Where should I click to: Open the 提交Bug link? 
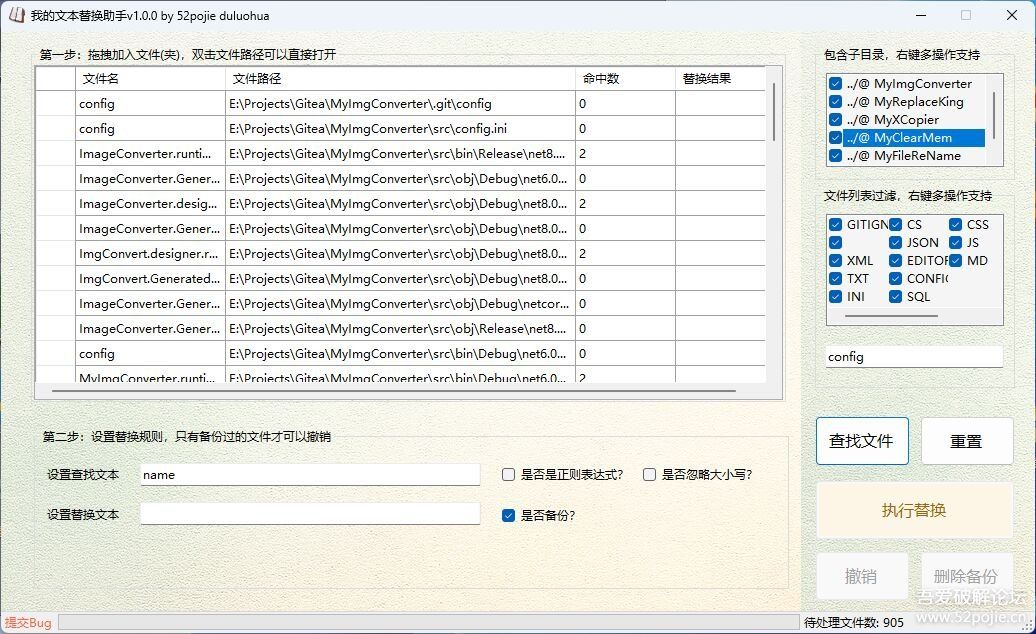(28, 622)
